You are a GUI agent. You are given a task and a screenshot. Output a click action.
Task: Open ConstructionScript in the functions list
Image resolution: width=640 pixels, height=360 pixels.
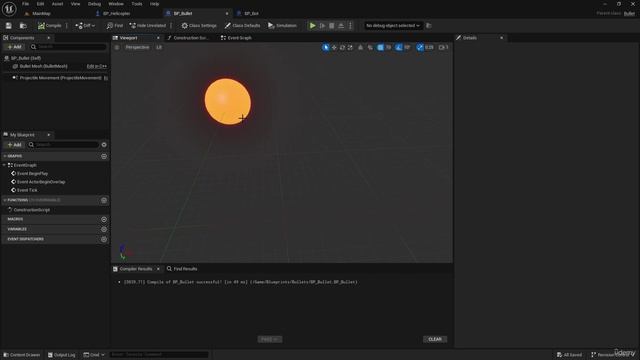[x=32, y=210]
